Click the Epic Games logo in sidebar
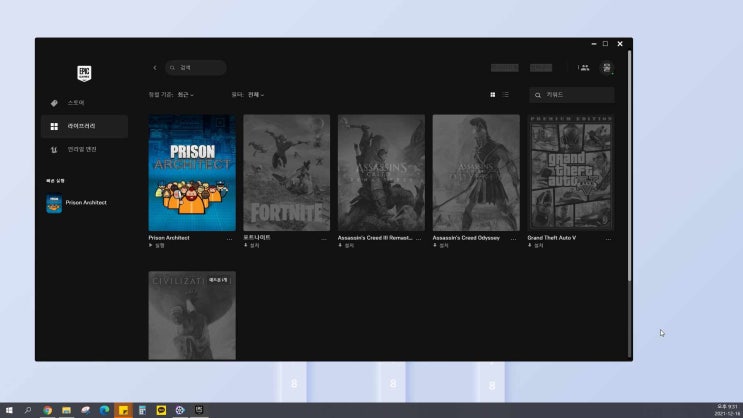Screen dimensions: 743x418 click(84, 73)
